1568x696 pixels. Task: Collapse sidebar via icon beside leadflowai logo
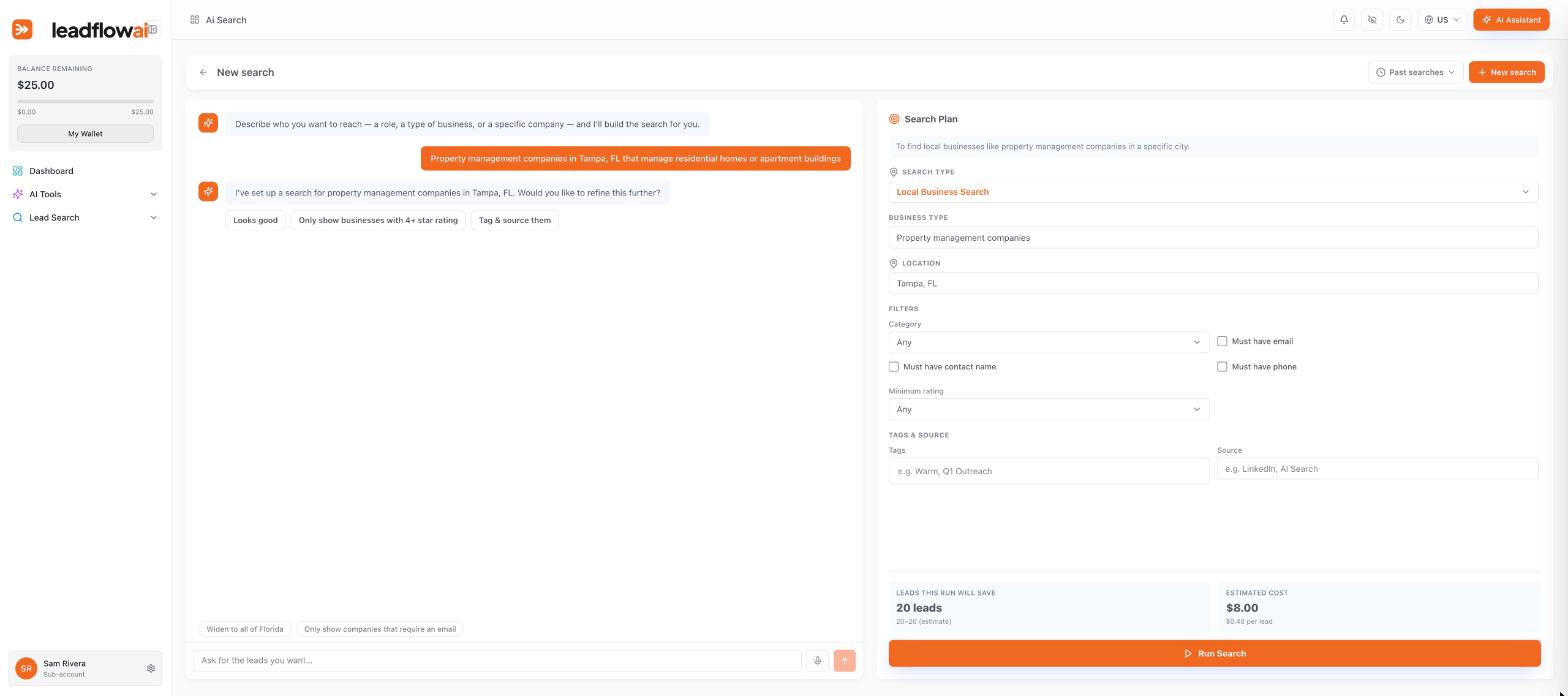[x=153, y=30]
